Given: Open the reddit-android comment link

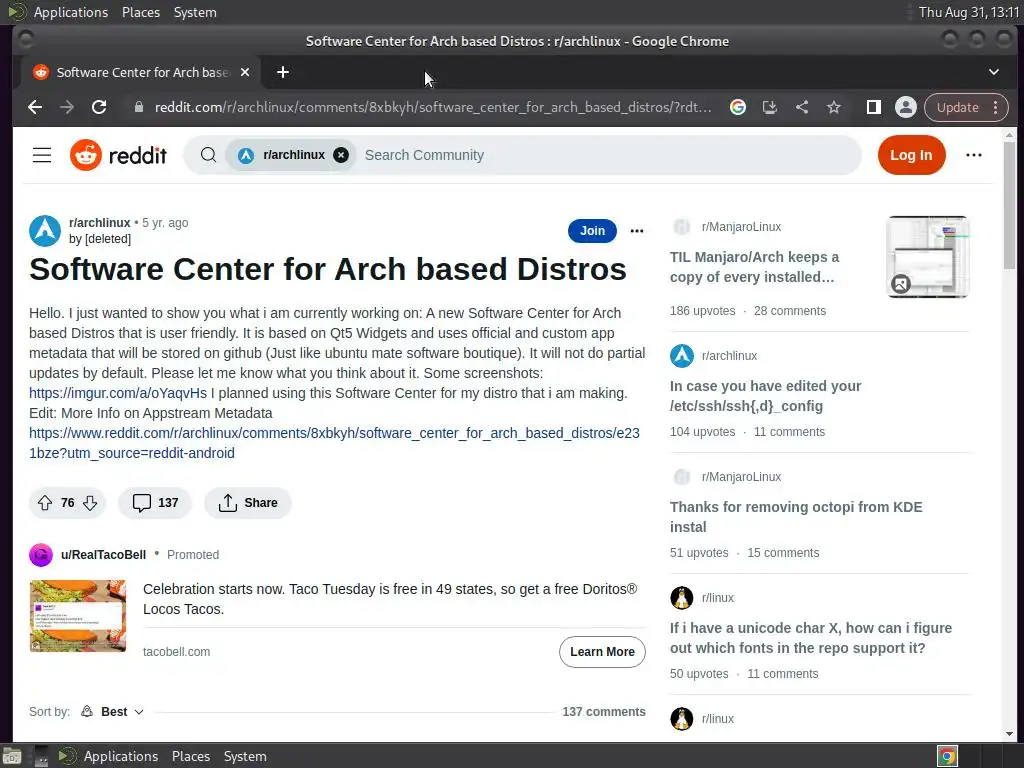Looking at the screenshot, I should (334, 443).
